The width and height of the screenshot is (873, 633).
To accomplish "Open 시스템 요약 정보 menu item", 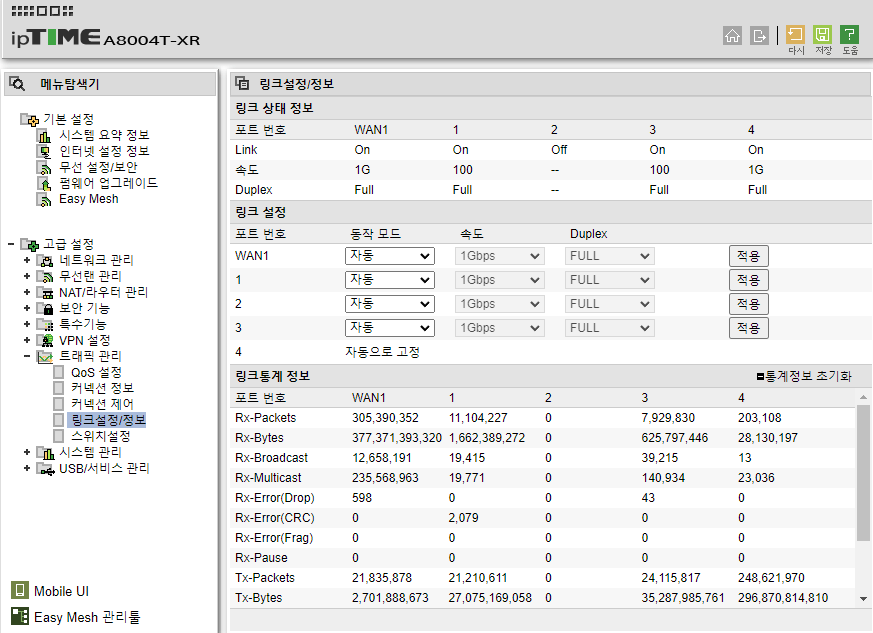I will [x=104, y=135].
